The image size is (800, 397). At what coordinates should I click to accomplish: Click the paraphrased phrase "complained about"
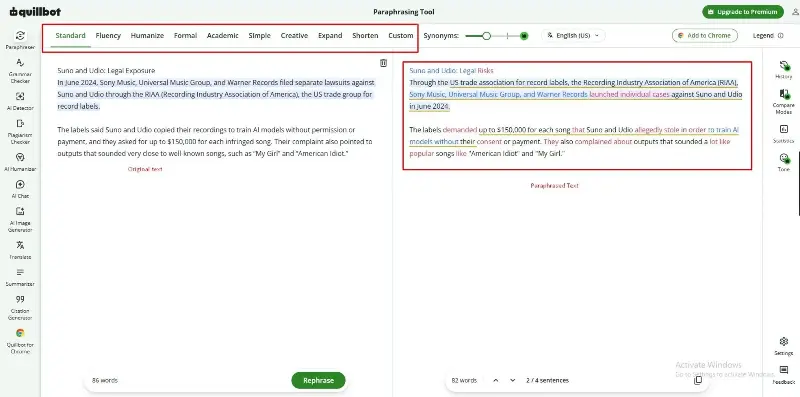603,141
